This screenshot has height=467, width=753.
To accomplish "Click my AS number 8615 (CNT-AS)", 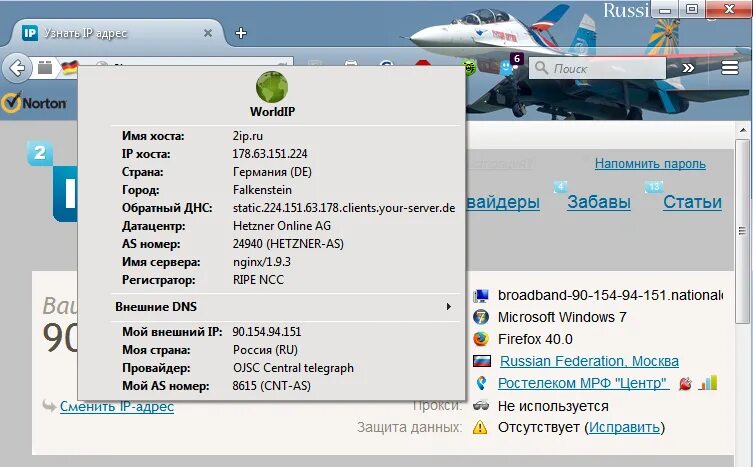I will click(272, 386).
